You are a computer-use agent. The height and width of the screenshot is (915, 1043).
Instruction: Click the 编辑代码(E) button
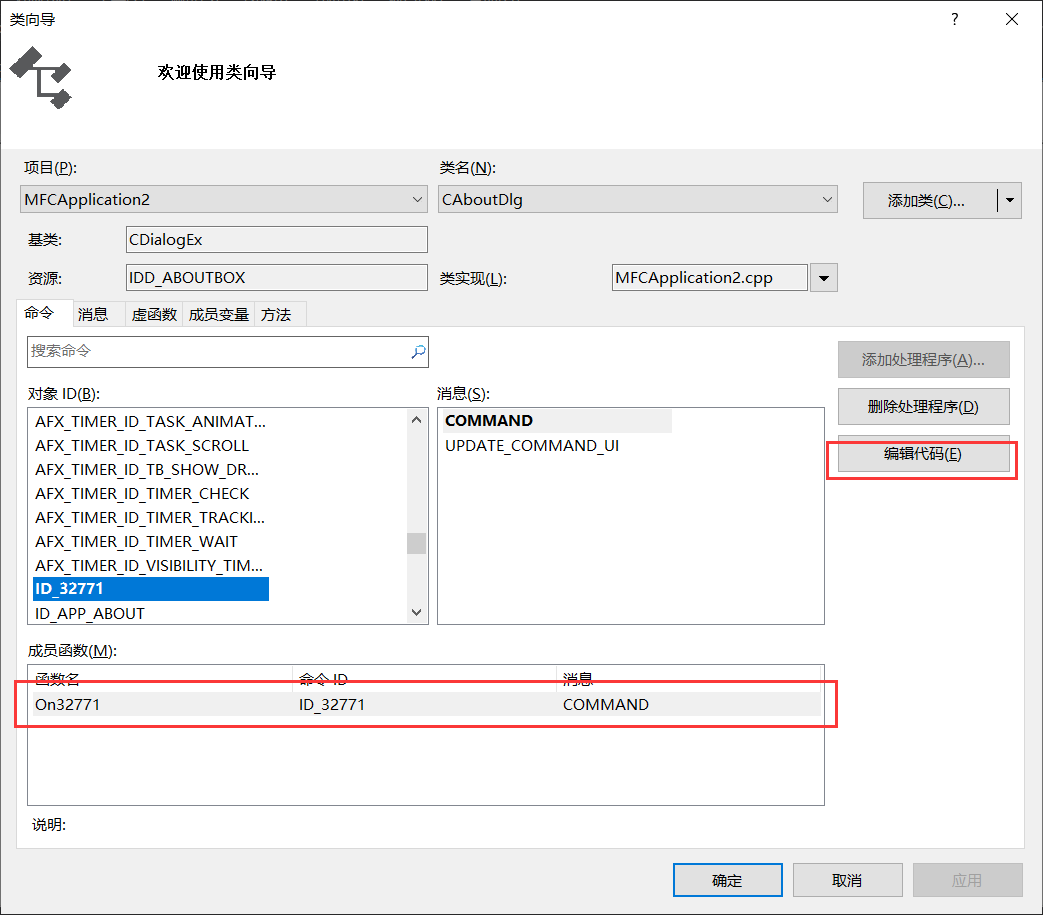(x=923, y=454)
